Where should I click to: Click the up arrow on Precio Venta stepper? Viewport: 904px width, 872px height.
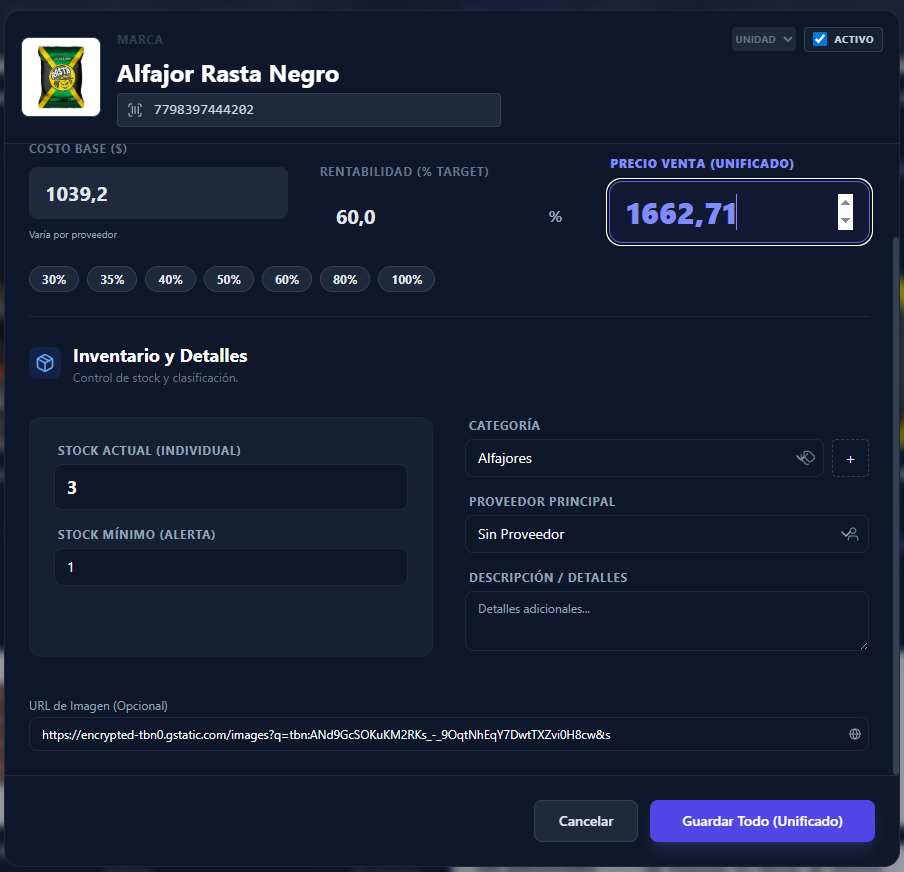pyautogui.click(x=845, y=201)
